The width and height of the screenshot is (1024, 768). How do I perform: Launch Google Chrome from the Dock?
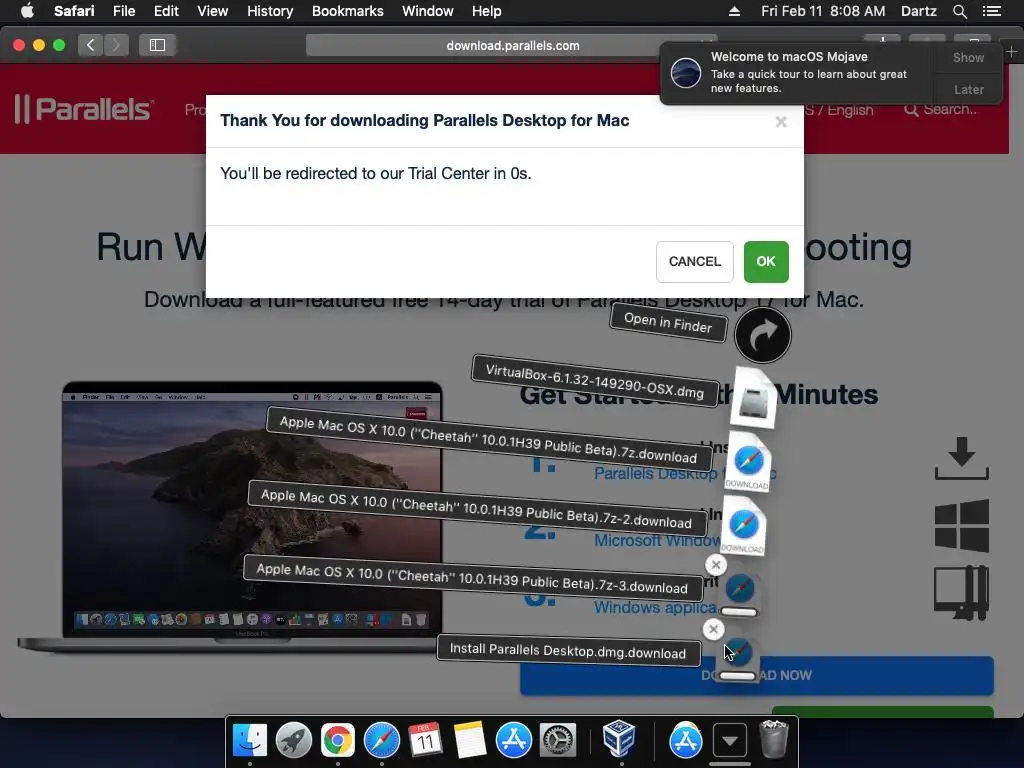pyautogui.click(x=337, y=741)
